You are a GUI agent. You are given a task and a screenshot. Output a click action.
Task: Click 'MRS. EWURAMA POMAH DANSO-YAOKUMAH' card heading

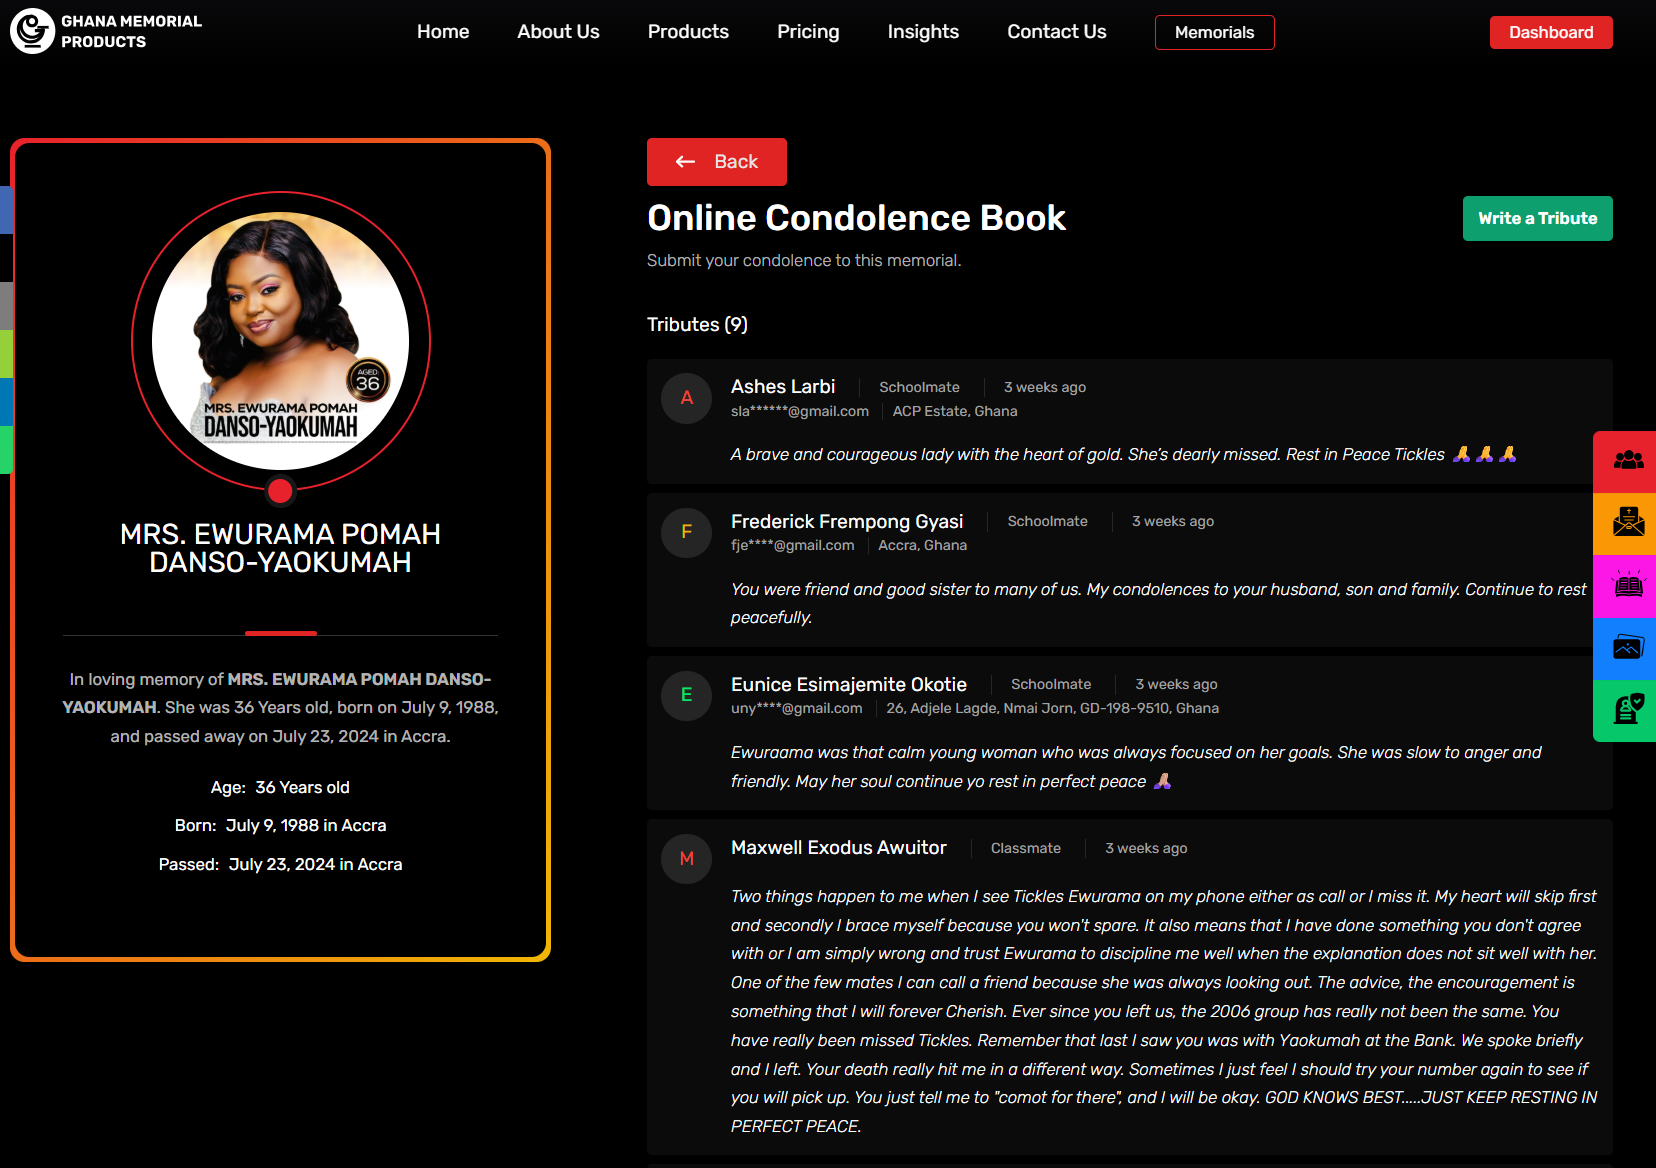[x=280, y=548]
